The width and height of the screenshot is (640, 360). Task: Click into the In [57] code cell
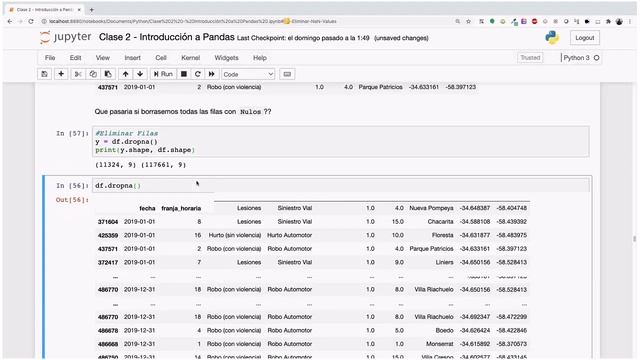pyautogui.click(x=341, y=142)
